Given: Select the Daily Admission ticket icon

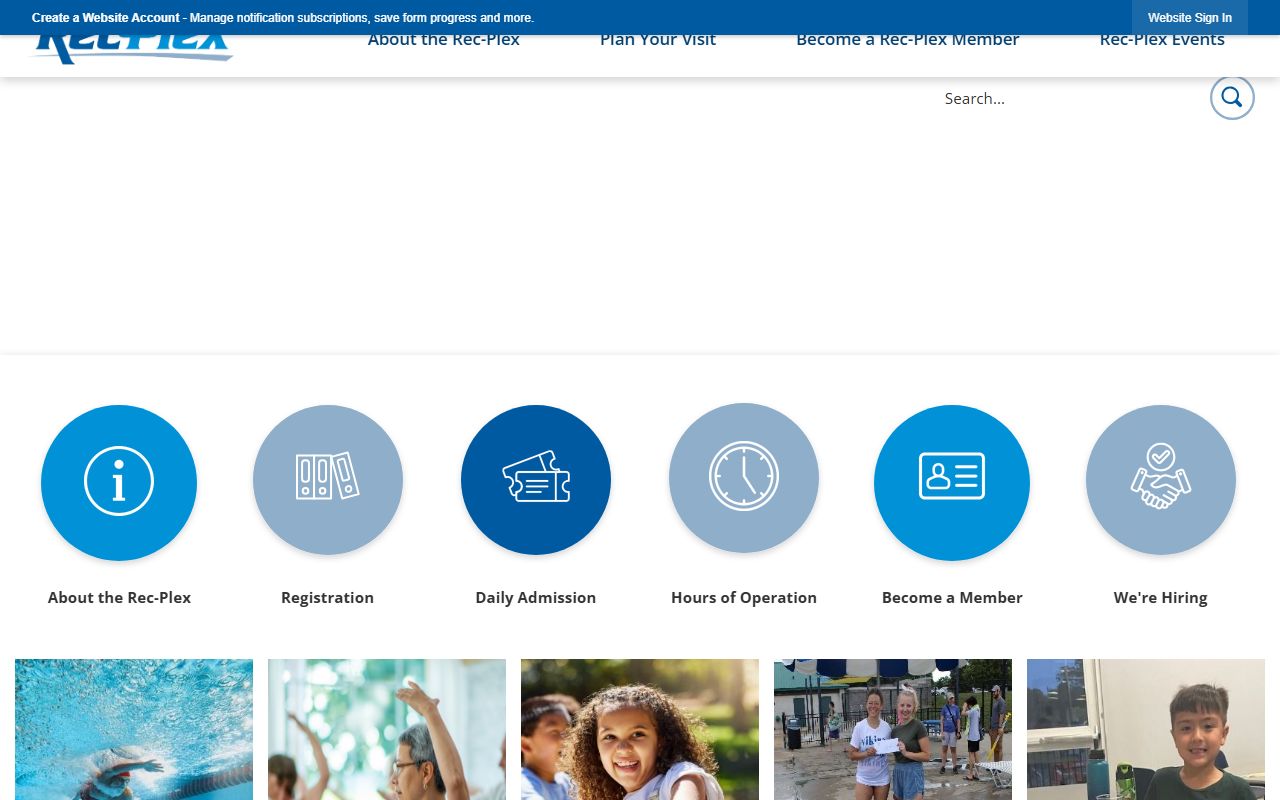Looking at the screenshot, I should [x=536, y=480].
